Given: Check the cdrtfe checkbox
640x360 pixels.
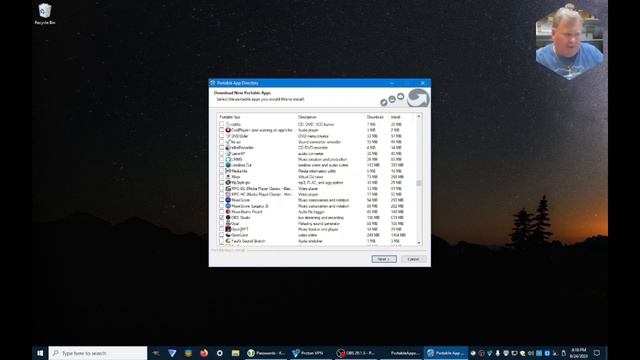Looking at the screenshot, I should (222, 124).
